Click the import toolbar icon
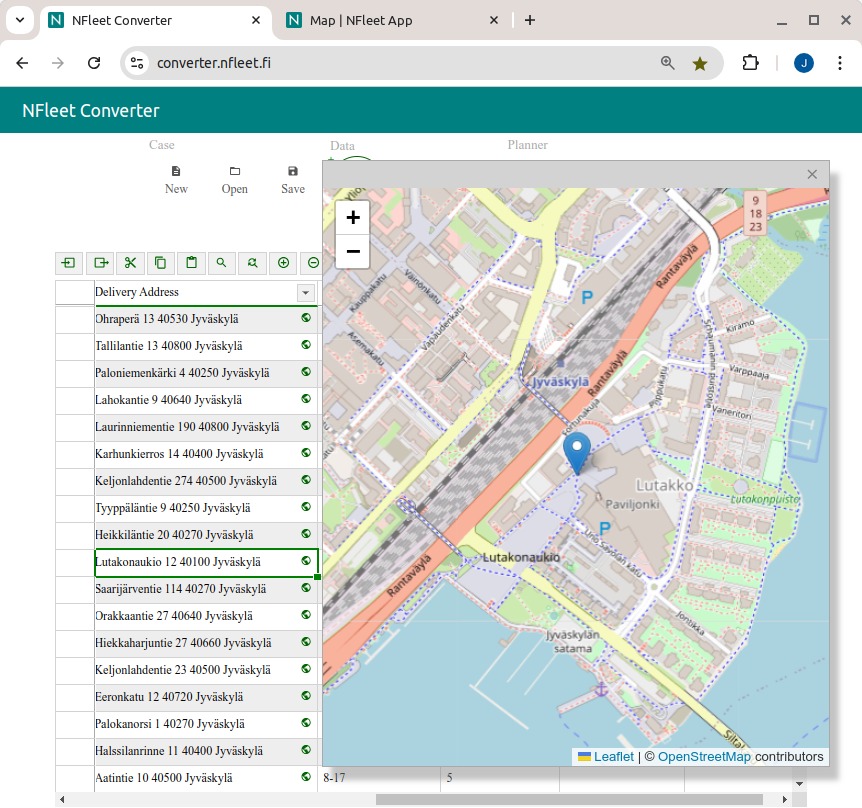The height and width of the screenshot is (808, 862). point(69,263)
